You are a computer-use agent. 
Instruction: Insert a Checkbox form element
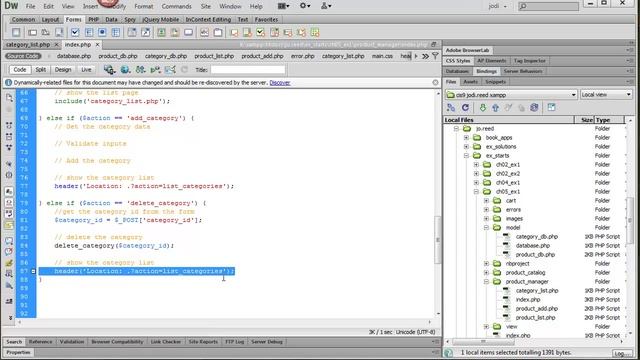point(75,32)
